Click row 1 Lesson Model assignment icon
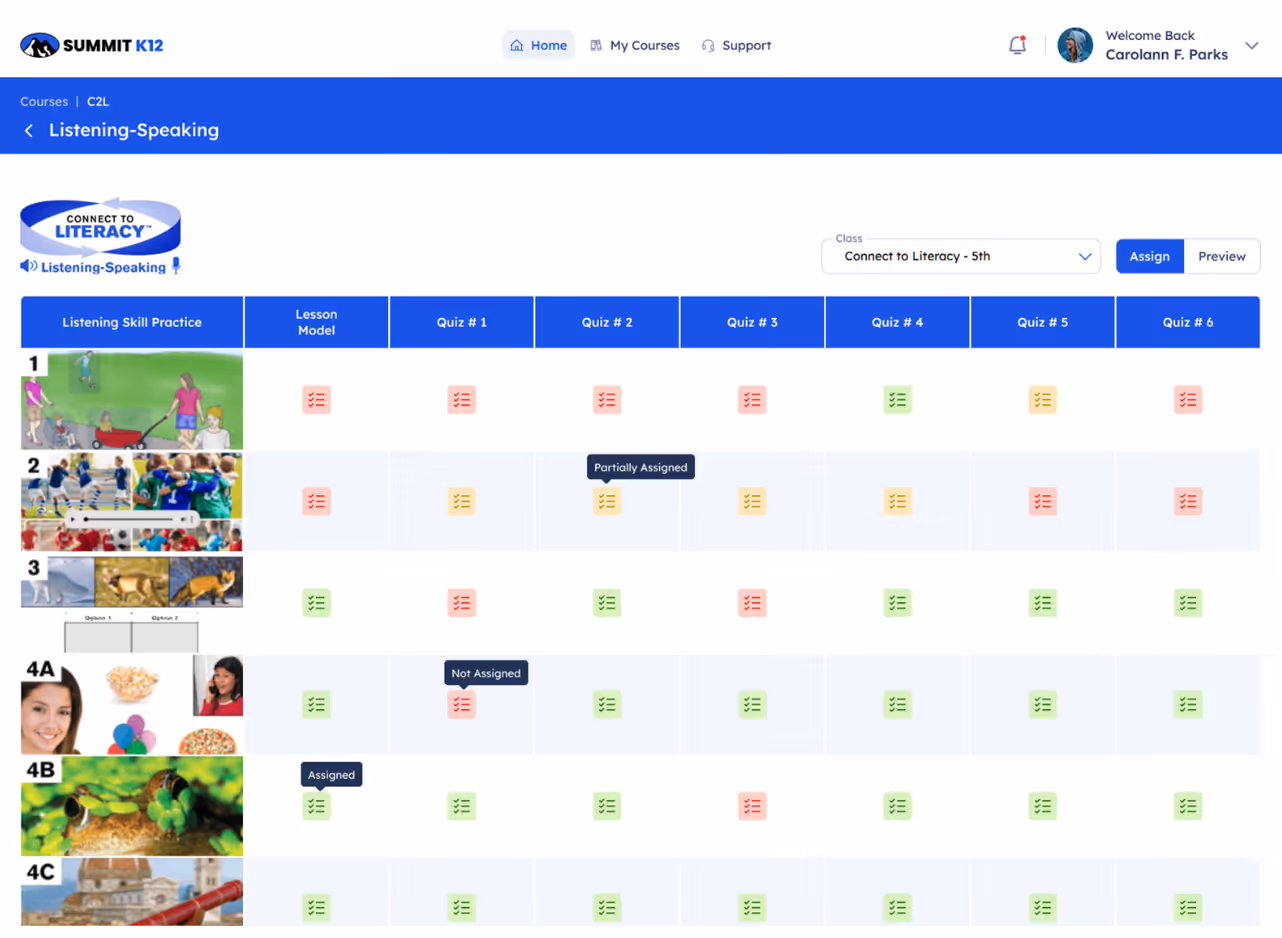 click(x=317, y=400)
